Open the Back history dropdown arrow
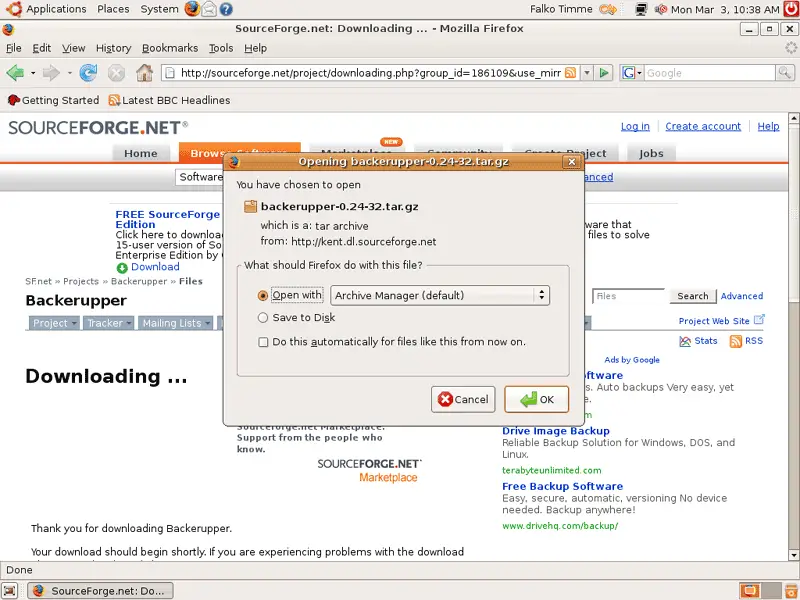 33,73
